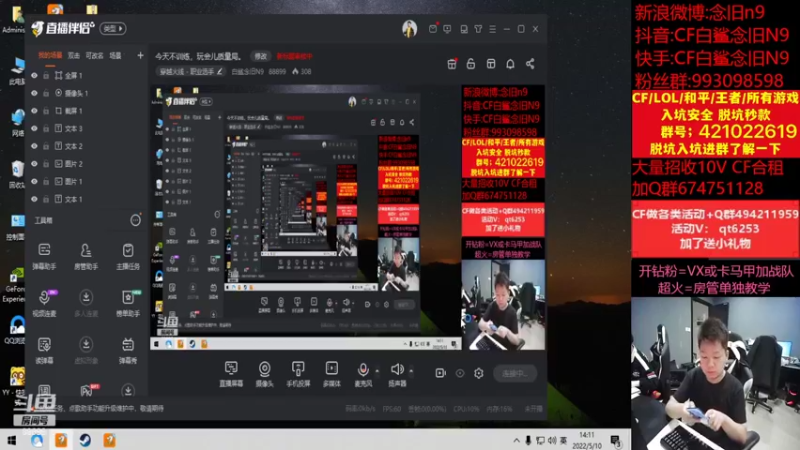Viewport: 800px width, 450px height.
Task: Click the record video icon beside 扬声器
Action: point(440,373)
